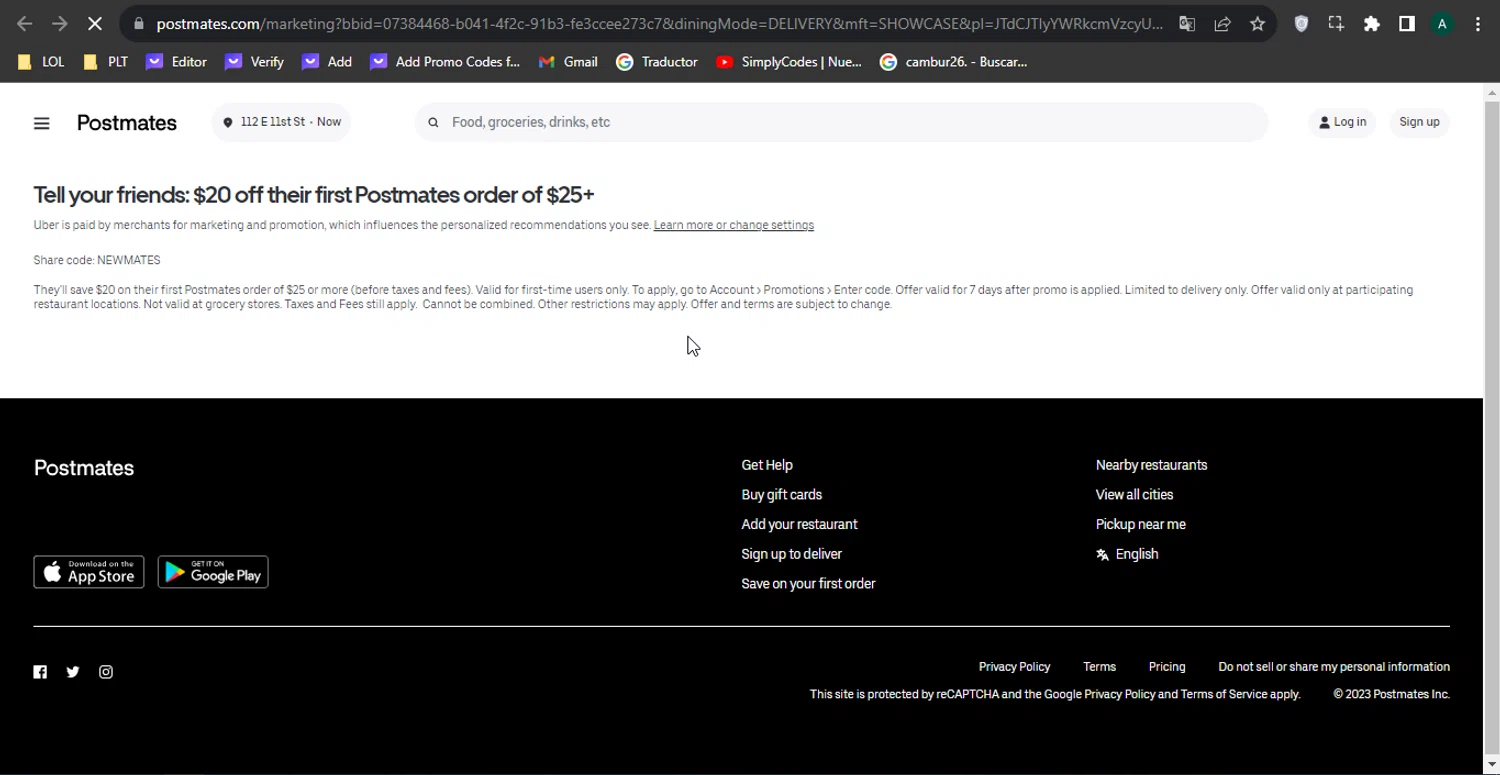The width and height of the screenshot is (1500, 775).
Task: Open the Postmates hamburger menu
Action: pos(41,123)
